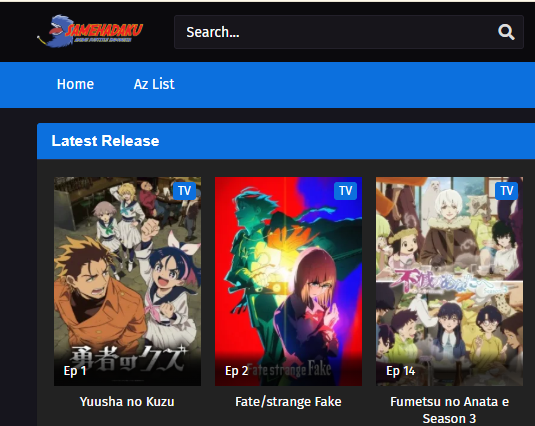Screen dimensions: 535x426
Task: Open the Samehadaku logo homepage
Action: pyautogui.click(x=90, y=31)
